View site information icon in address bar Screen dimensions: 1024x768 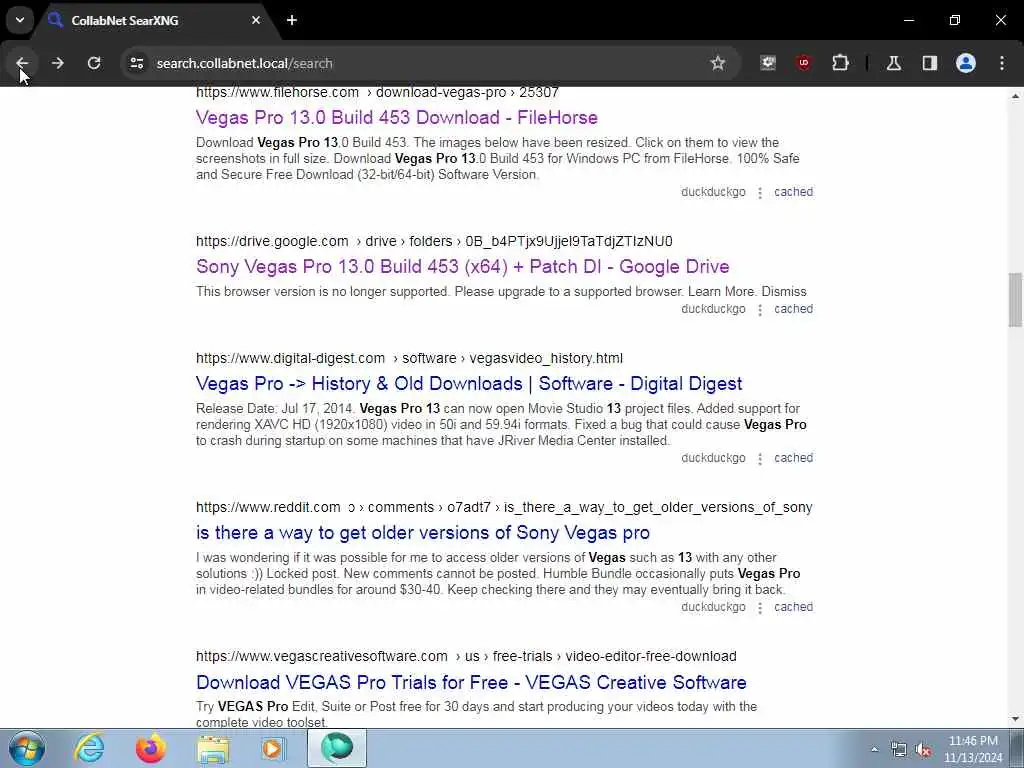pos(136,63)
